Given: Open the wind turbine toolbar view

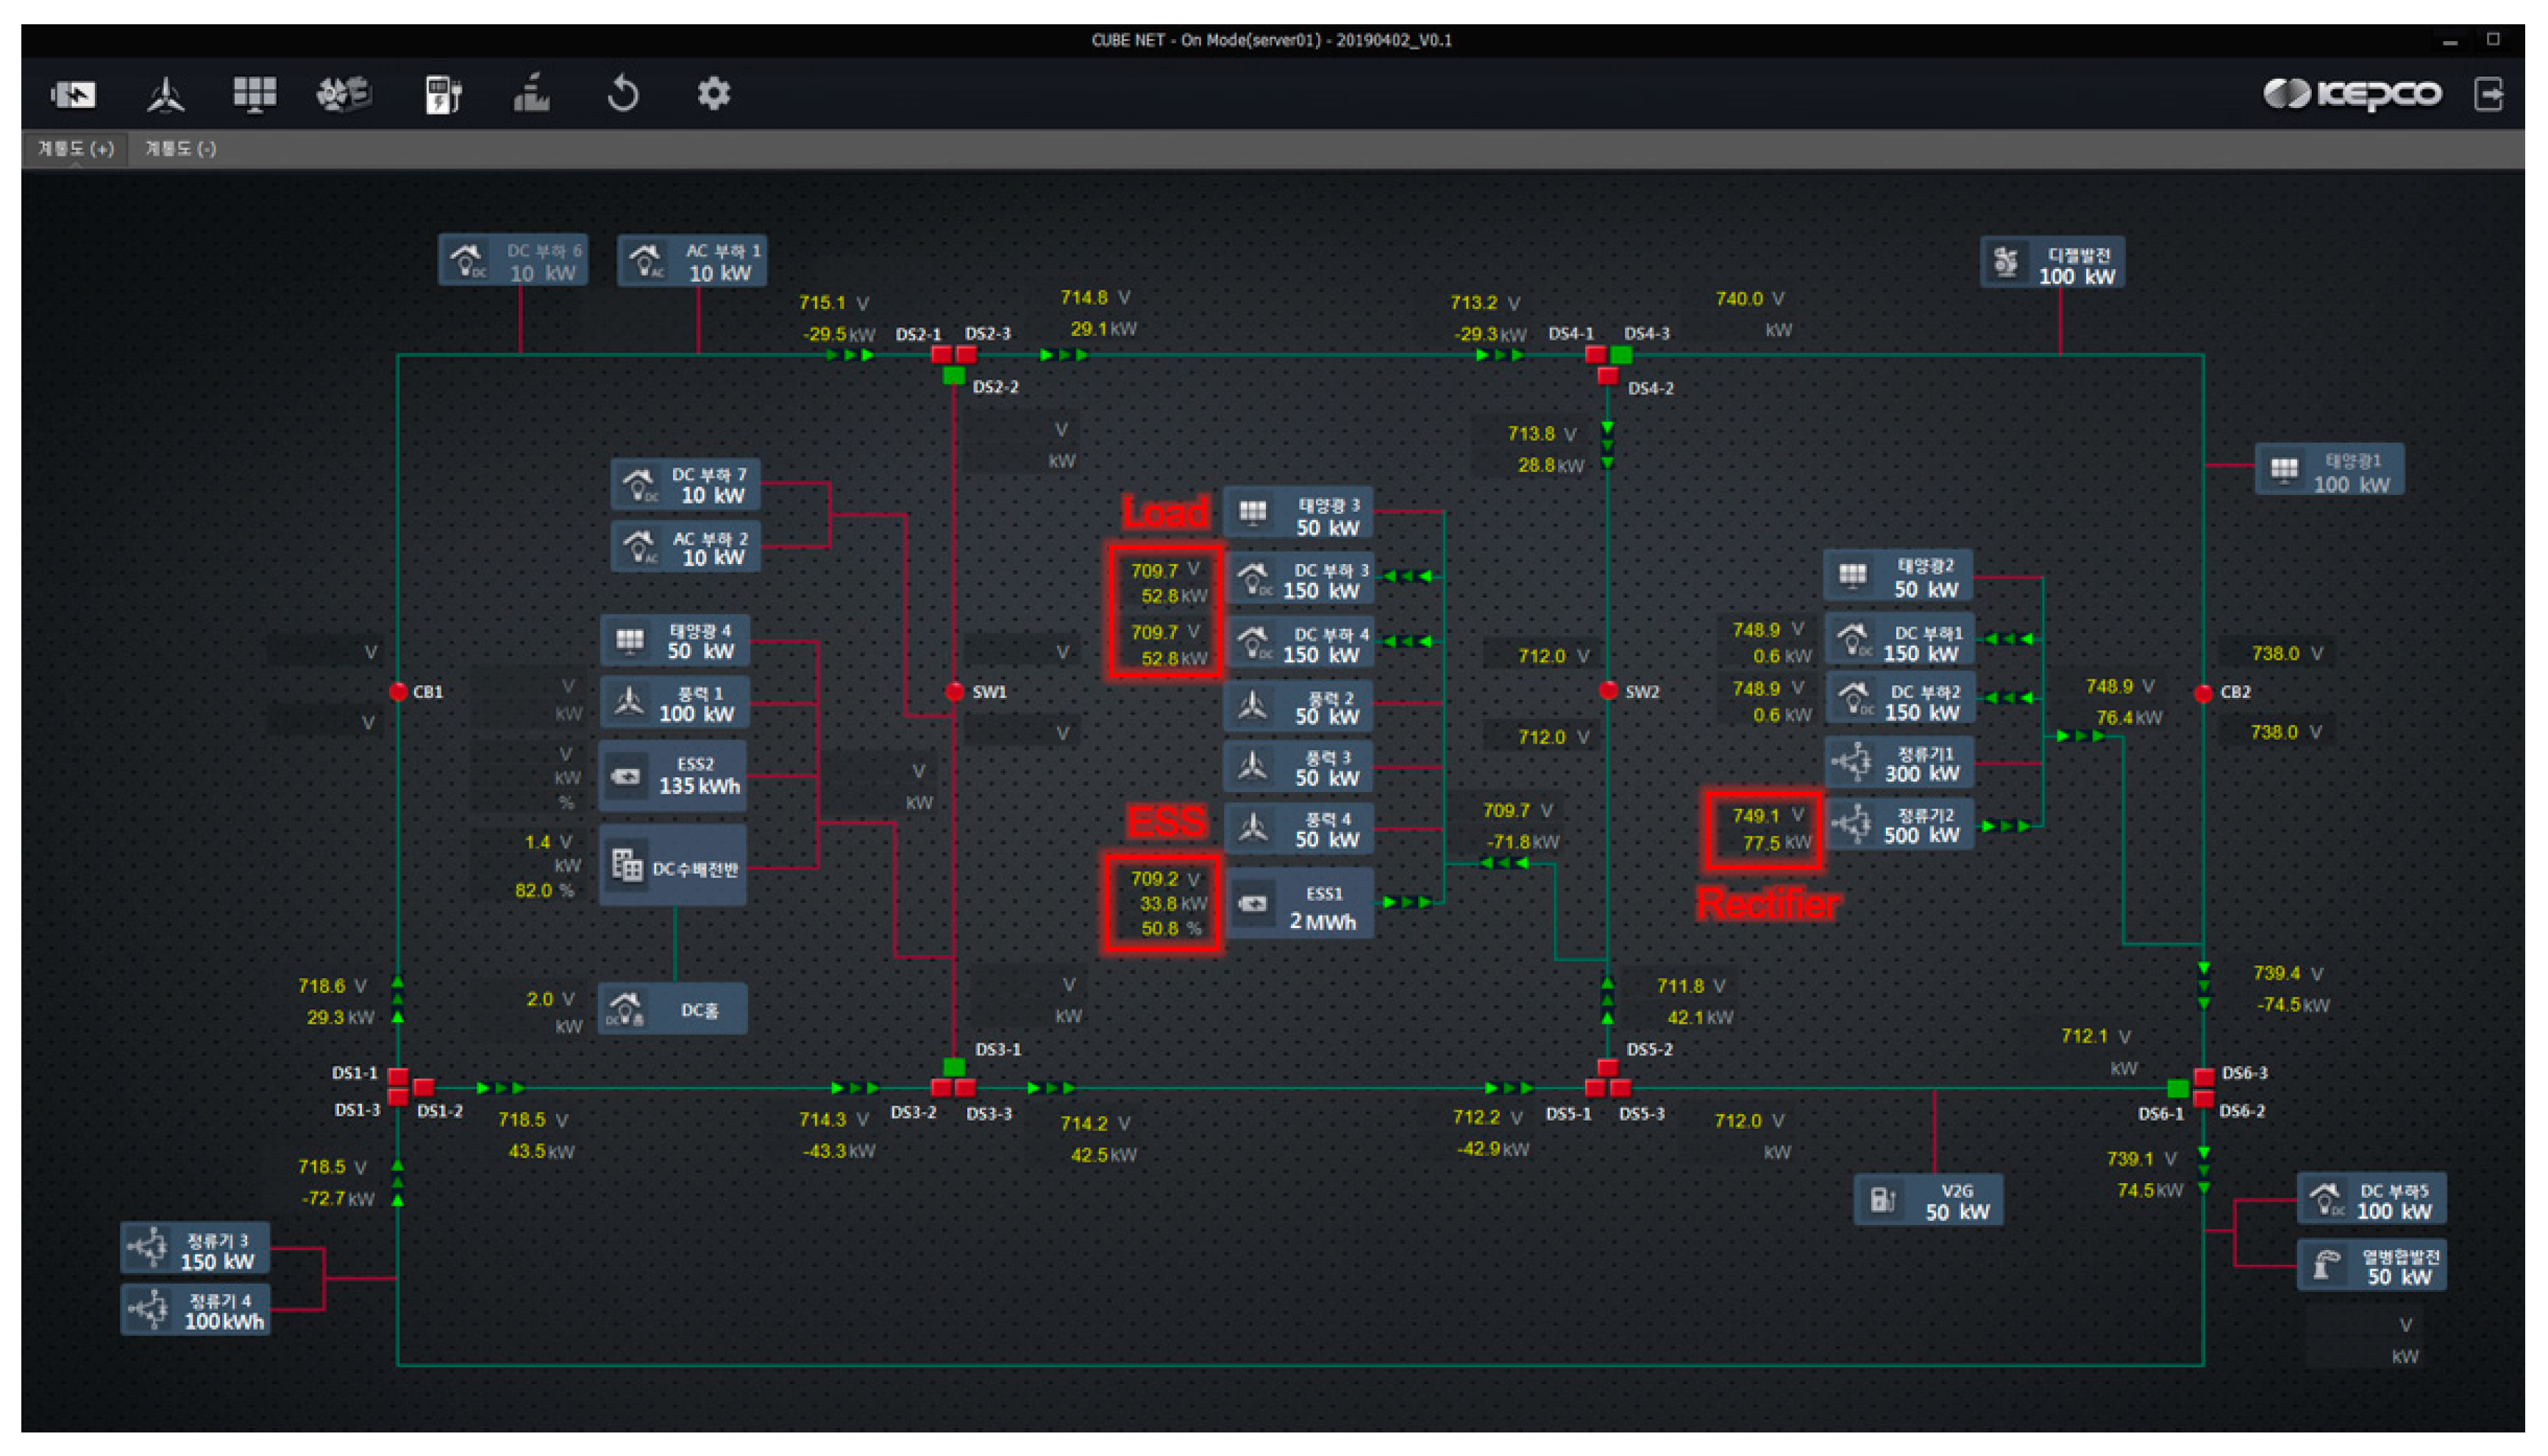Looking at the screenshot, I should pyautogui.click(x=165, y=95).
